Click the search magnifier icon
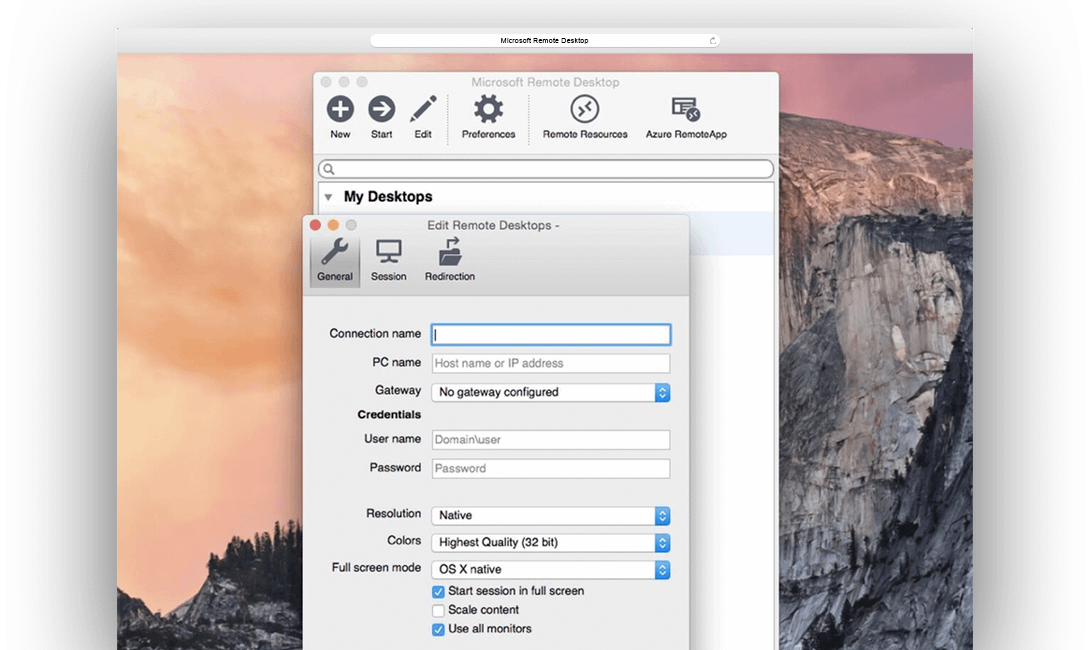This screenshot has width=1090, height=650. click(329, 169)
